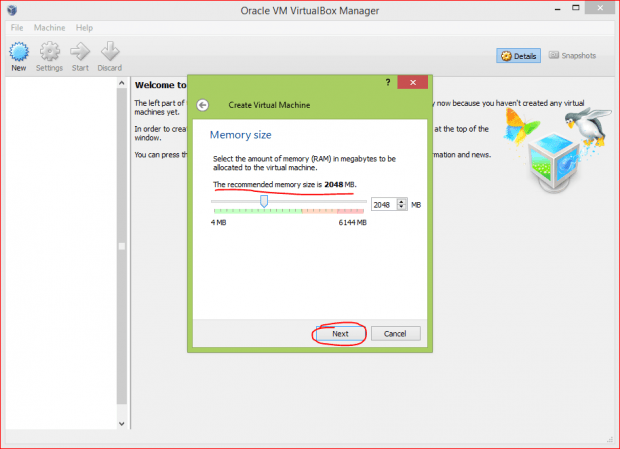Screen dimensions: 620x449
Task: Click the memory size slider handle
Action: 264,201
